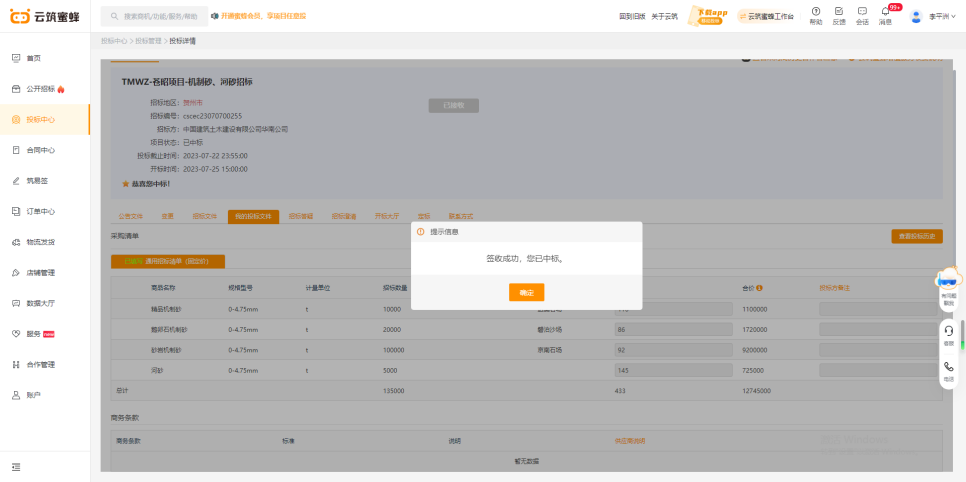Click the 确定 confirm button
Screen dimensions: 966x482
point(527,292)
